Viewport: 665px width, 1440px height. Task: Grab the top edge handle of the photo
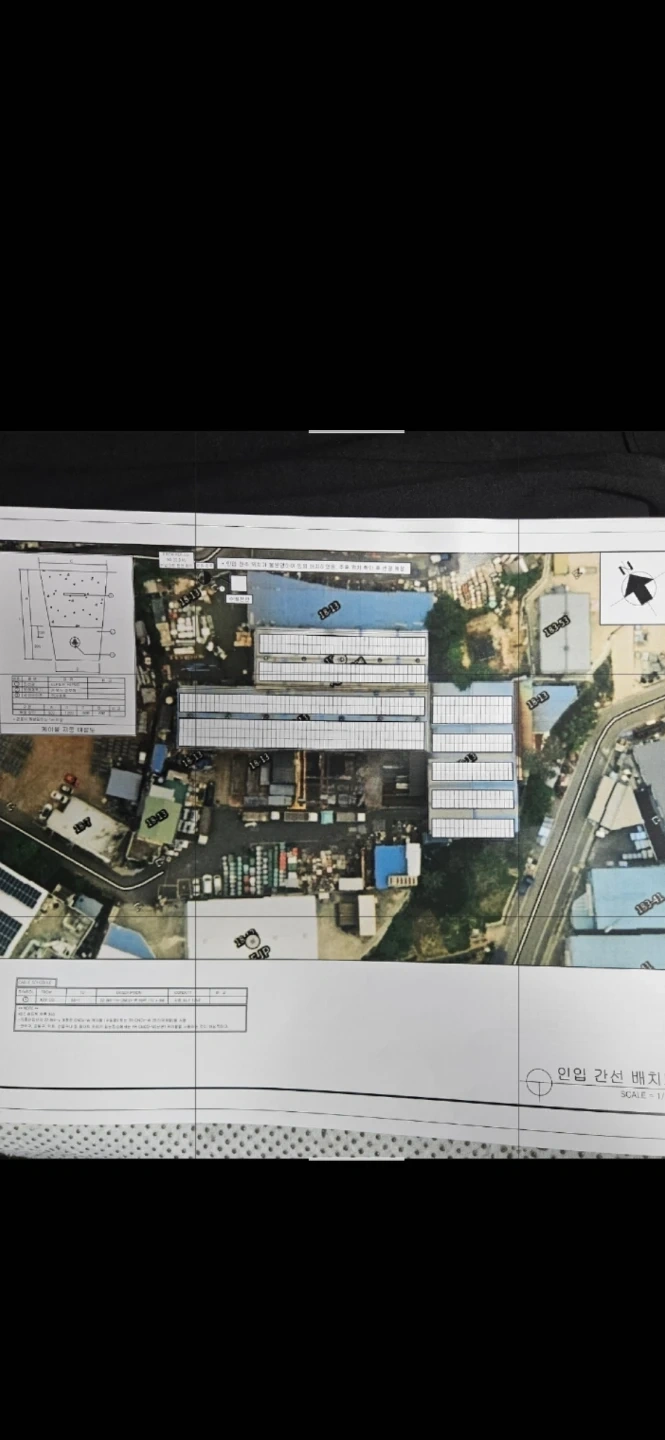tap(356, 432)
